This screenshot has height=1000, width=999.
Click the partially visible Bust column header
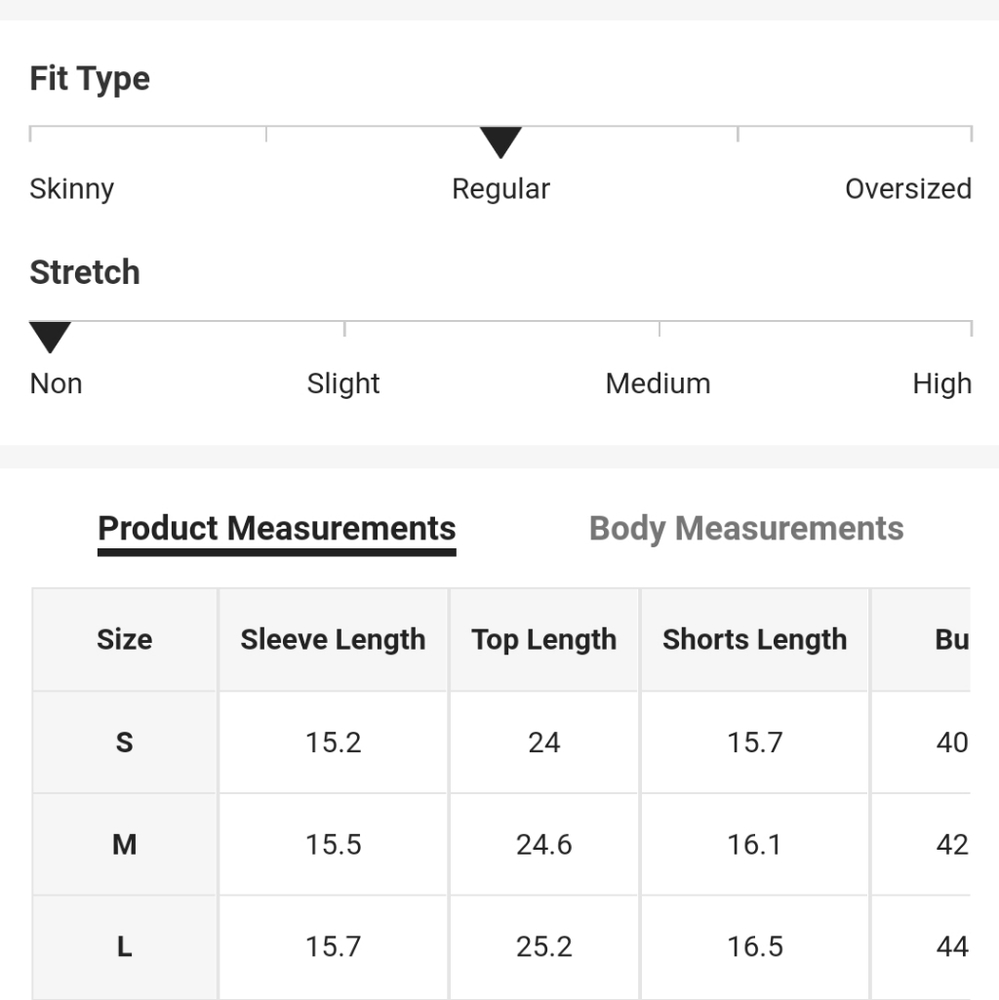coord(921,640)
